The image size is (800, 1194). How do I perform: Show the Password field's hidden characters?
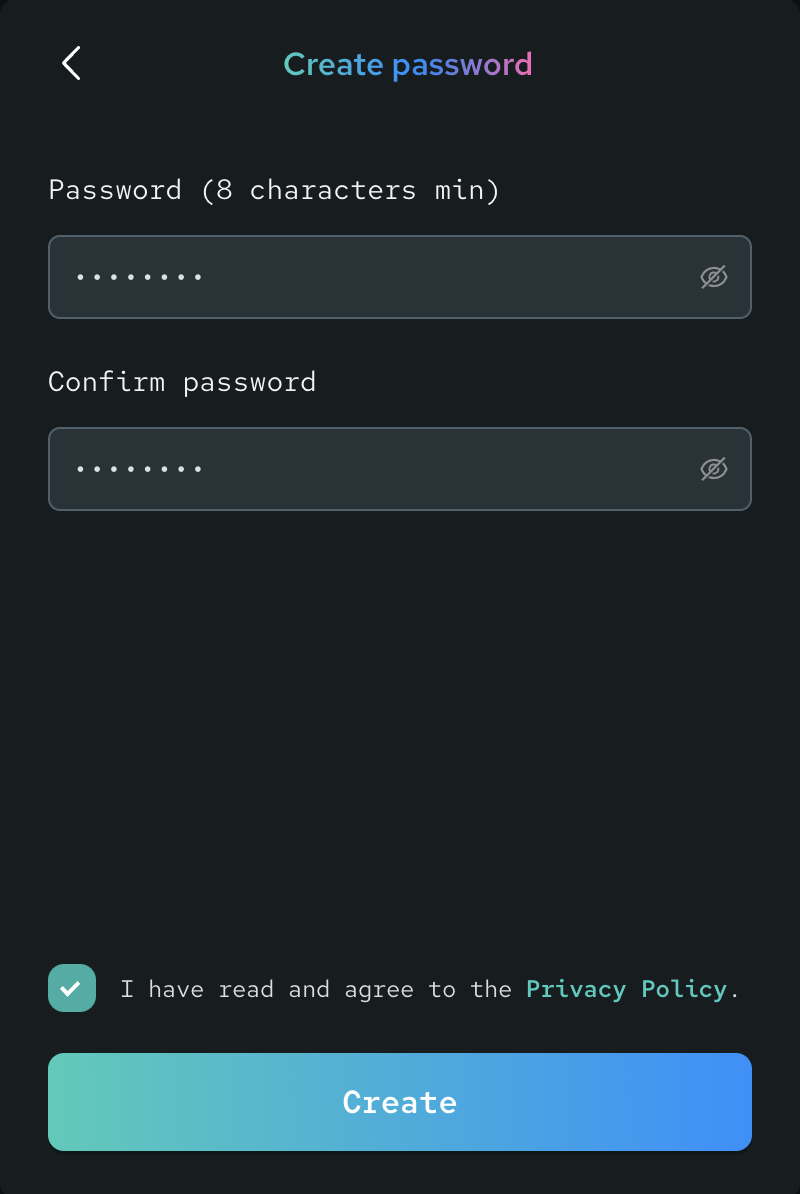[713, 277]
